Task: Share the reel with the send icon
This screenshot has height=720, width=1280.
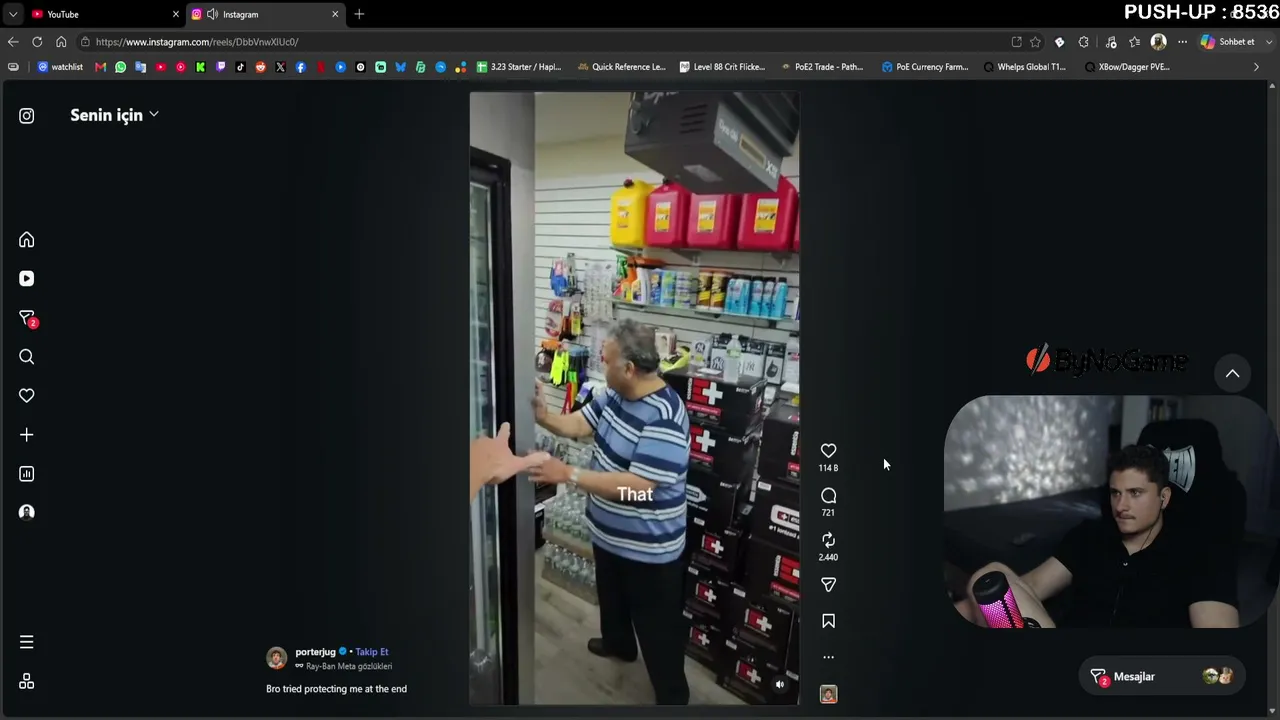Action: 828,585
